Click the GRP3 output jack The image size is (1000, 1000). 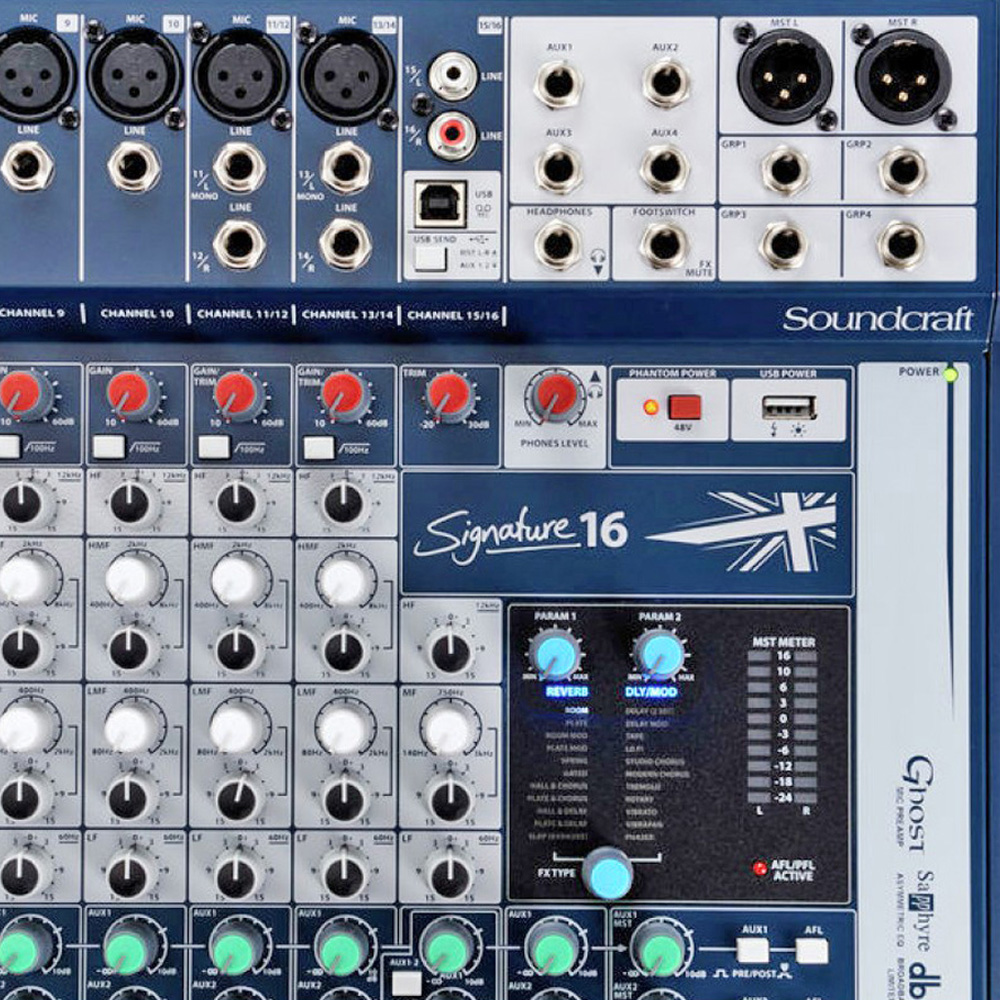tap(784, 246)
